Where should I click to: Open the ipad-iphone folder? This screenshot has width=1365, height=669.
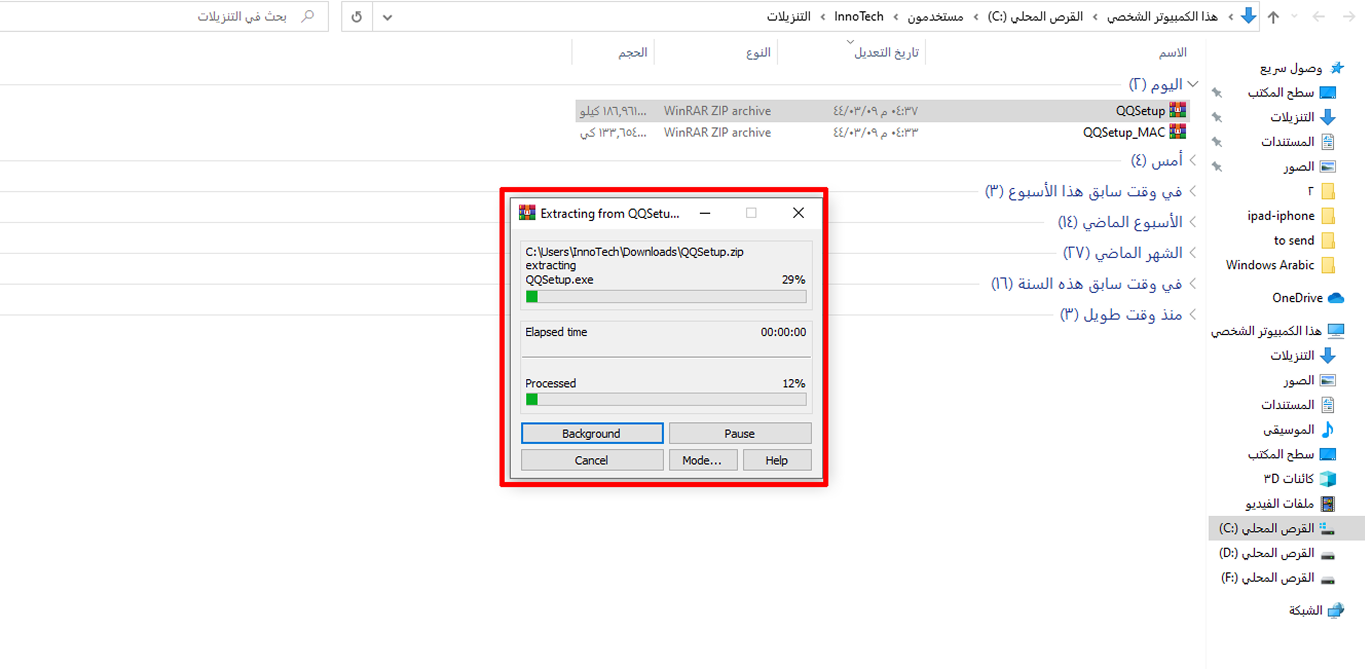[1290, 216]
